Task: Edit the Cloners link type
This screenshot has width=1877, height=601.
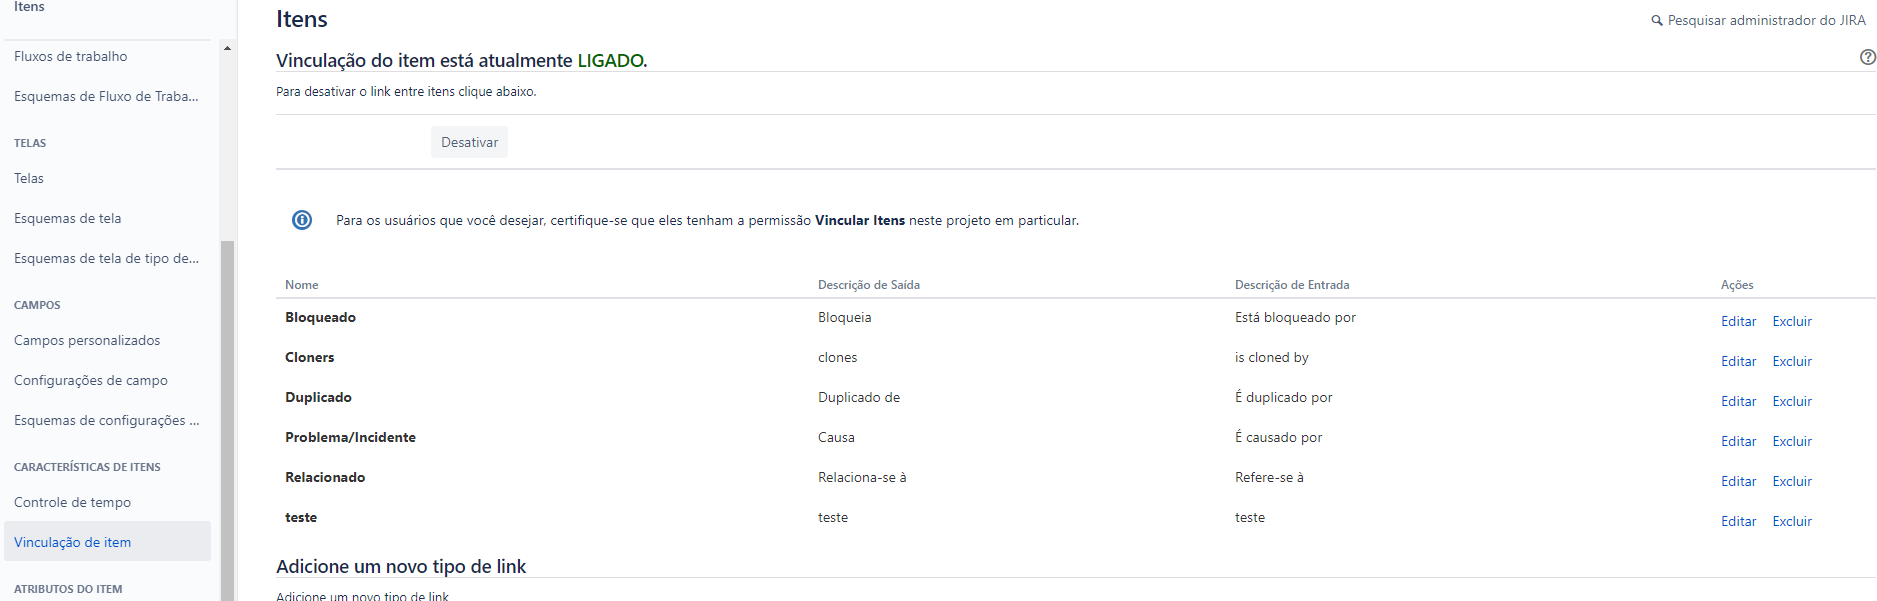Action: [1738, 362]
